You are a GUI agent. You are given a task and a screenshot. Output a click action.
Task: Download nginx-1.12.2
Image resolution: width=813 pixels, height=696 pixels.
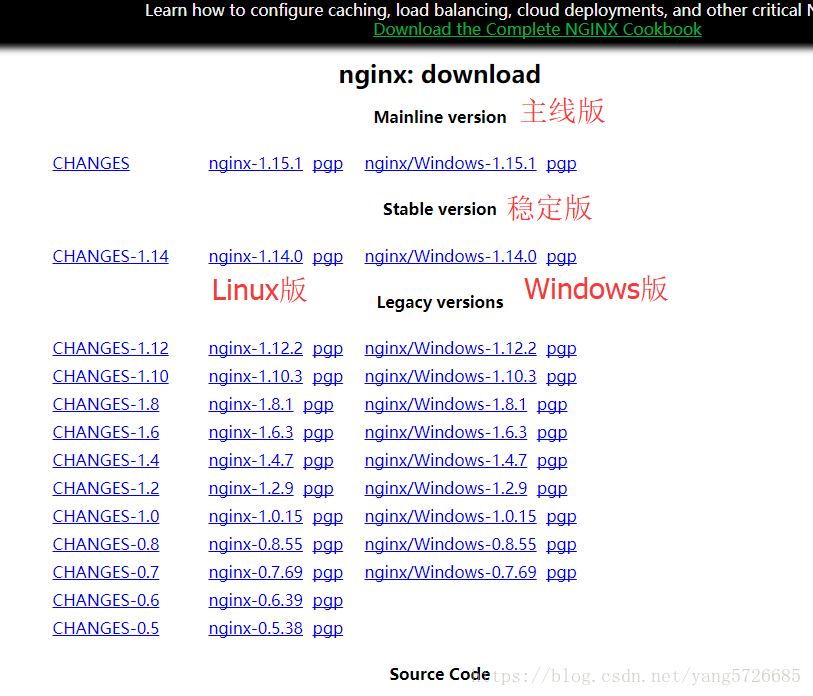tap(256, 349)
